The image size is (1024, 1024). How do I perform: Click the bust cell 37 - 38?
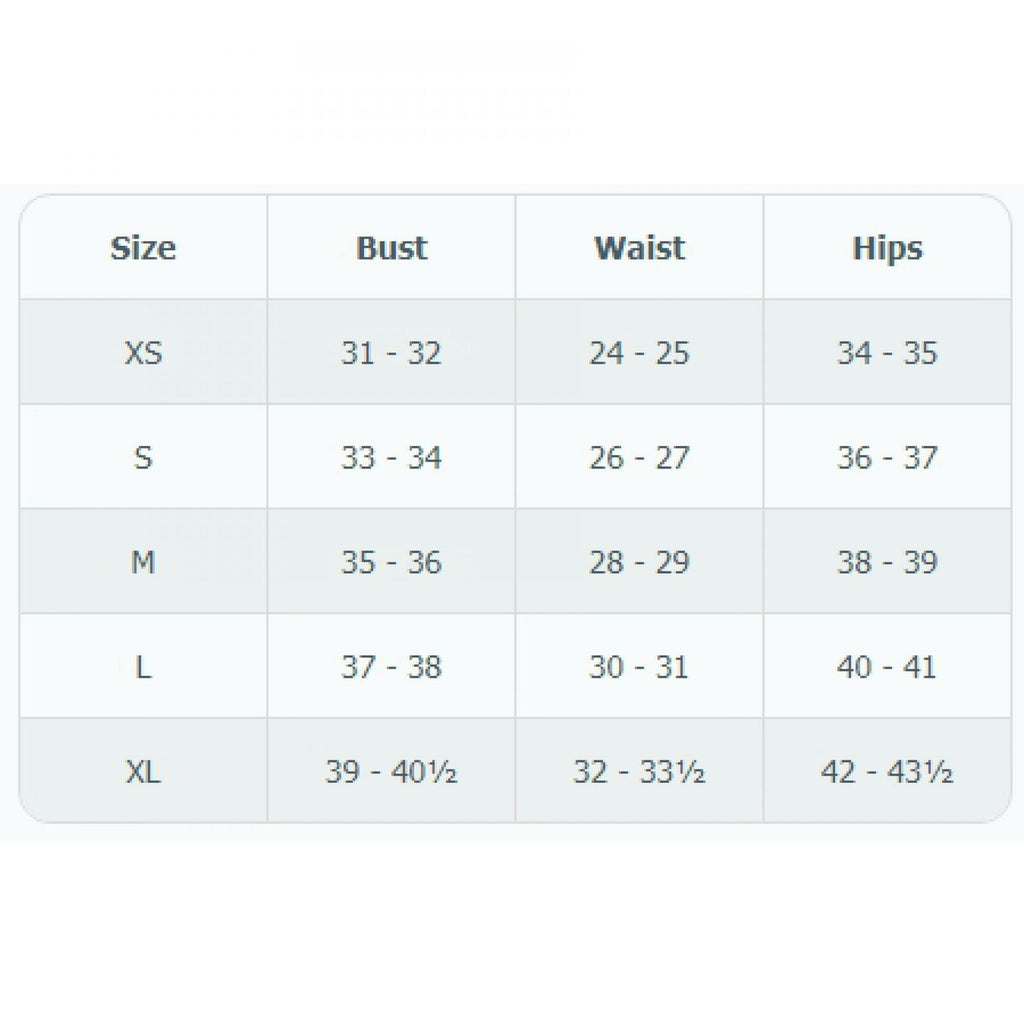pyautogui.click(x=391, y=667)
